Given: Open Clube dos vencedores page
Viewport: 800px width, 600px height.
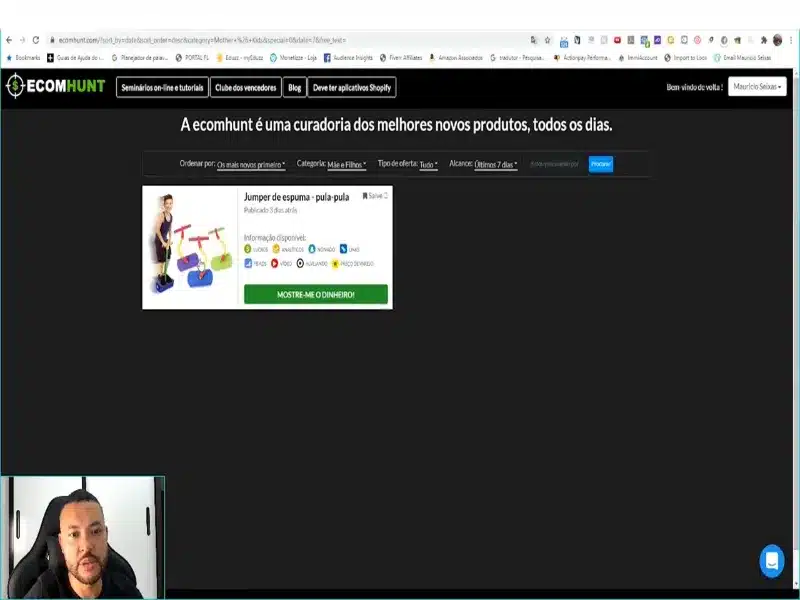Looking at the screenshot, I should pyautogui.click(x=245, y=87).
